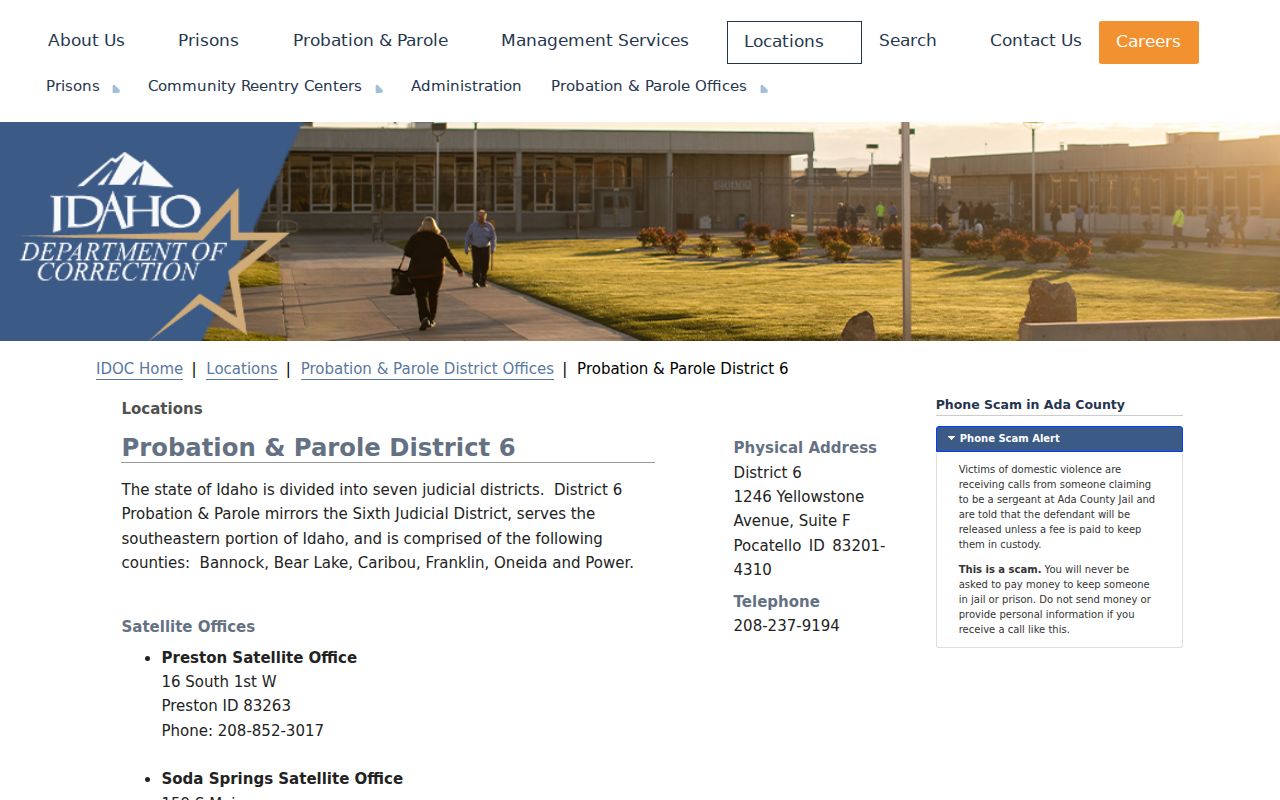
Task: Open the Management Services menu
Action: coord(595,41)
